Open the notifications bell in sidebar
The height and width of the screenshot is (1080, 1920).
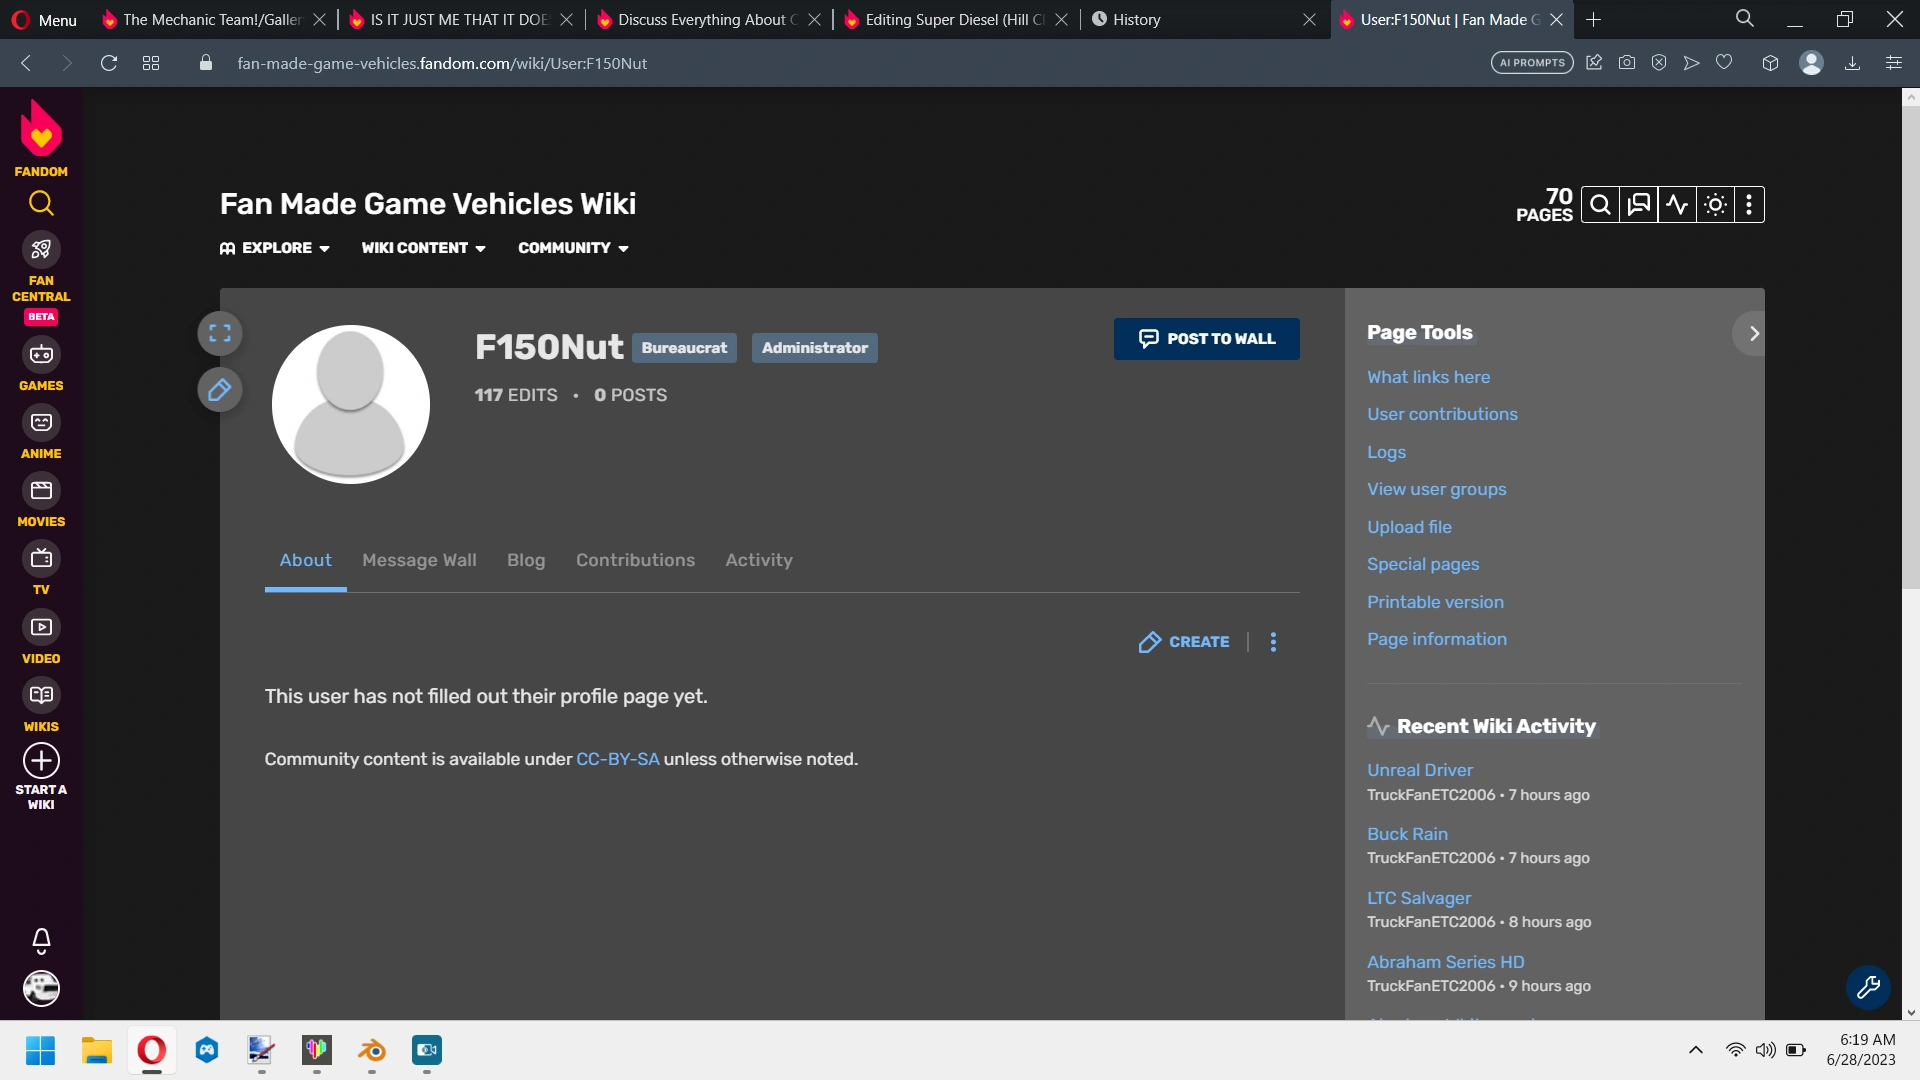pyautogui.click(x=41, y=940)
